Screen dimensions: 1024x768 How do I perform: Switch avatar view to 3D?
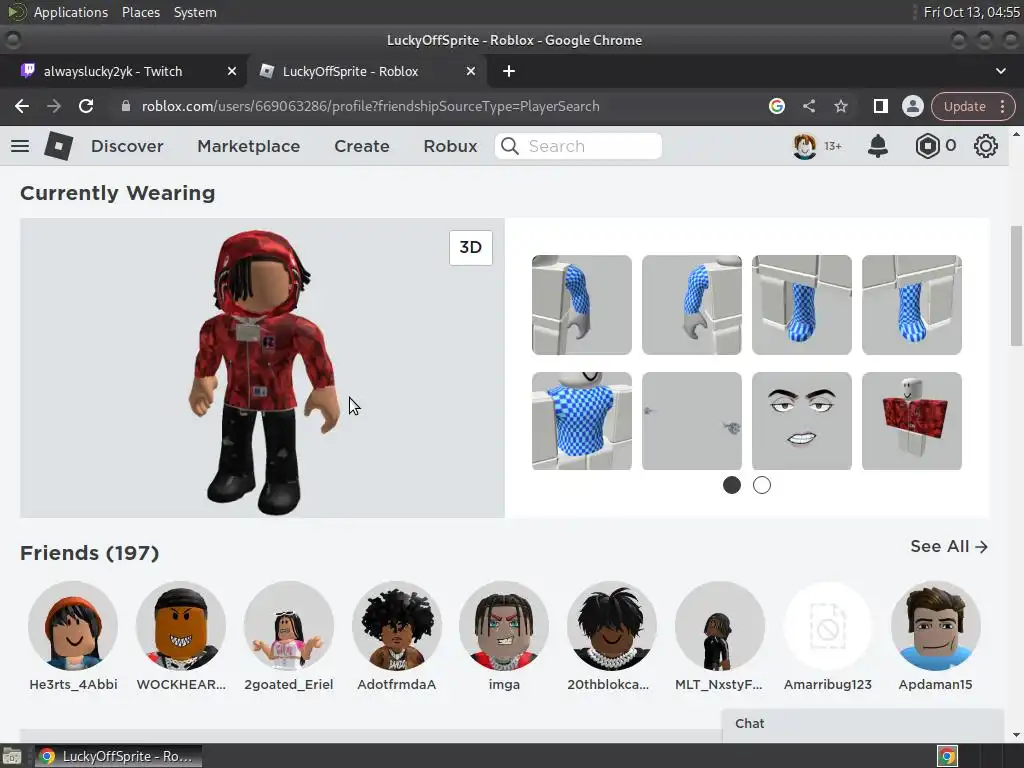[470, 248]
